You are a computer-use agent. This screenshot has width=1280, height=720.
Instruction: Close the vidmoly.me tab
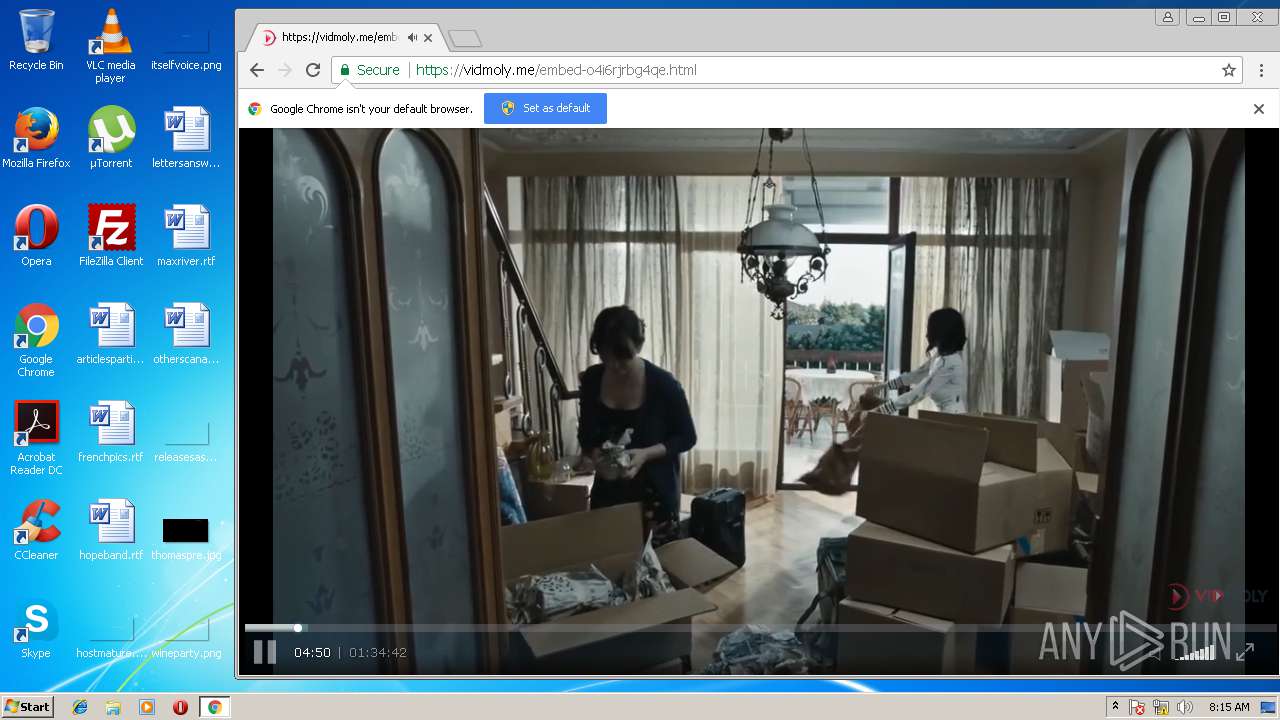(x=428, y=38)
